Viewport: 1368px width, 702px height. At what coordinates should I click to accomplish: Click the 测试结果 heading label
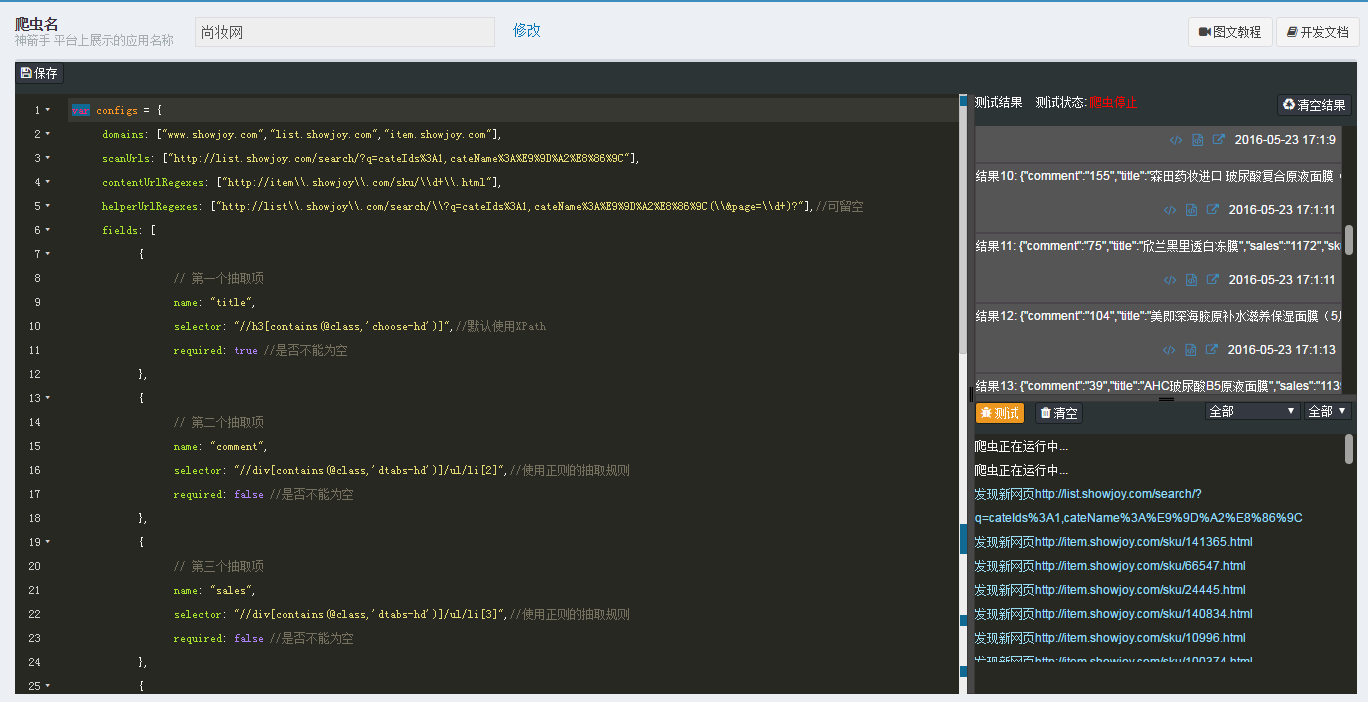pyautogui.click(x=999, y=103)
